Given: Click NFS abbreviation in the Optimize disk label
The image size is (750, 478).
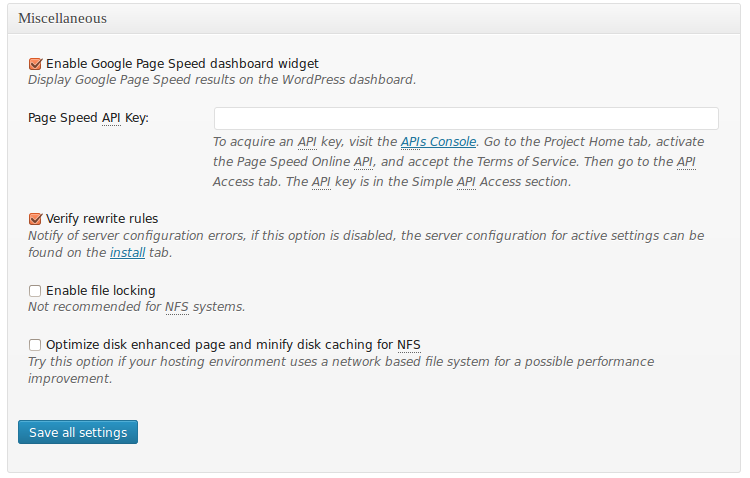Looking at the screenshot, I should [408, 345].
